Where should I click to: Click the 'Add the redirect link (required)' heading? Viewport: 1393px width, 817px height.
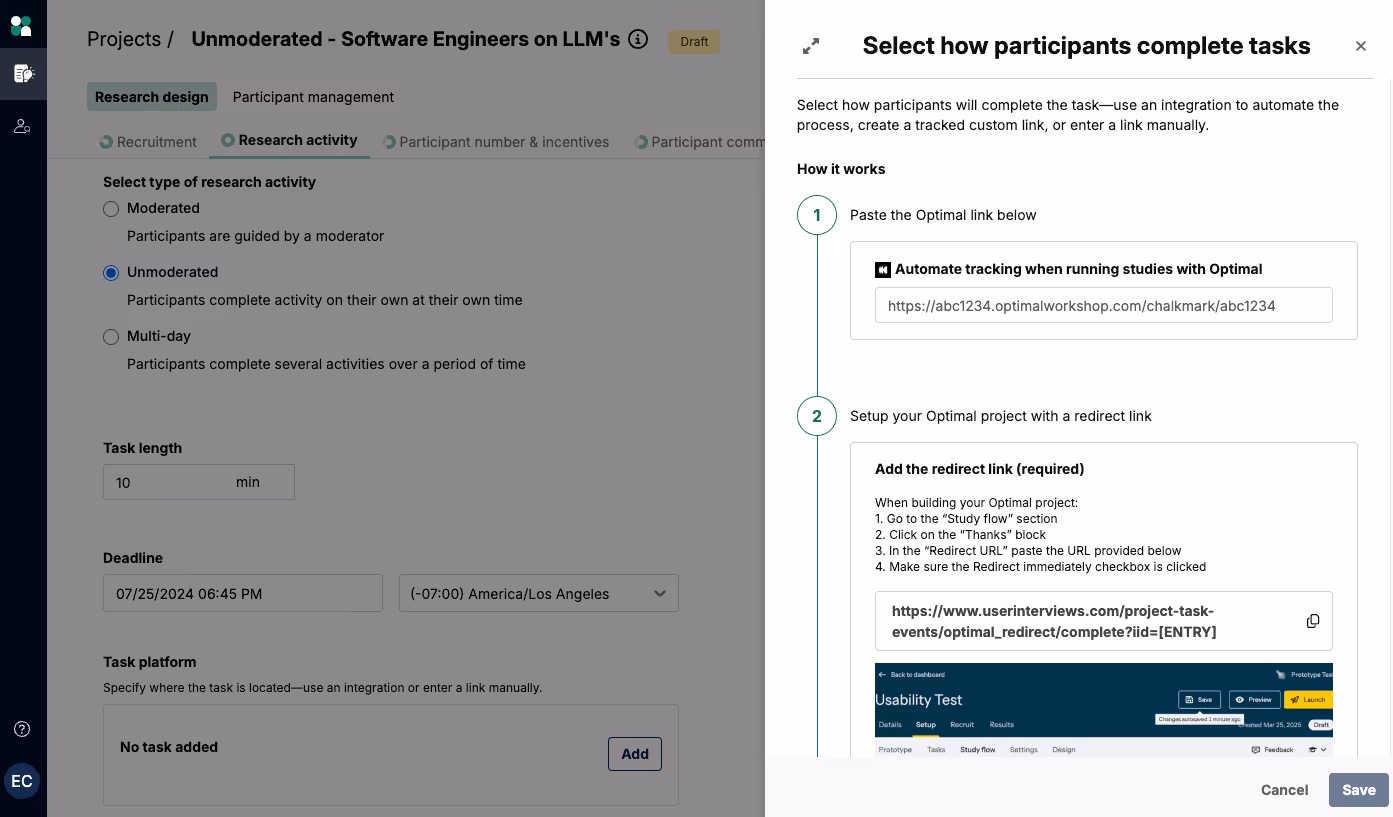pyautogui.click(x=979, y=469)
